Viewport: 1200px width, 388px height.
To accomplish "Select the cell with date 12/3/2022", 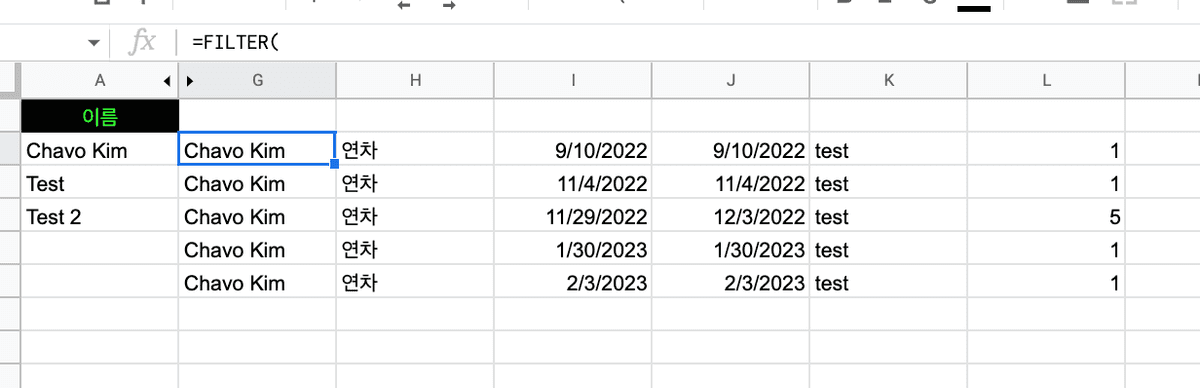I will [x=731, y=216].
